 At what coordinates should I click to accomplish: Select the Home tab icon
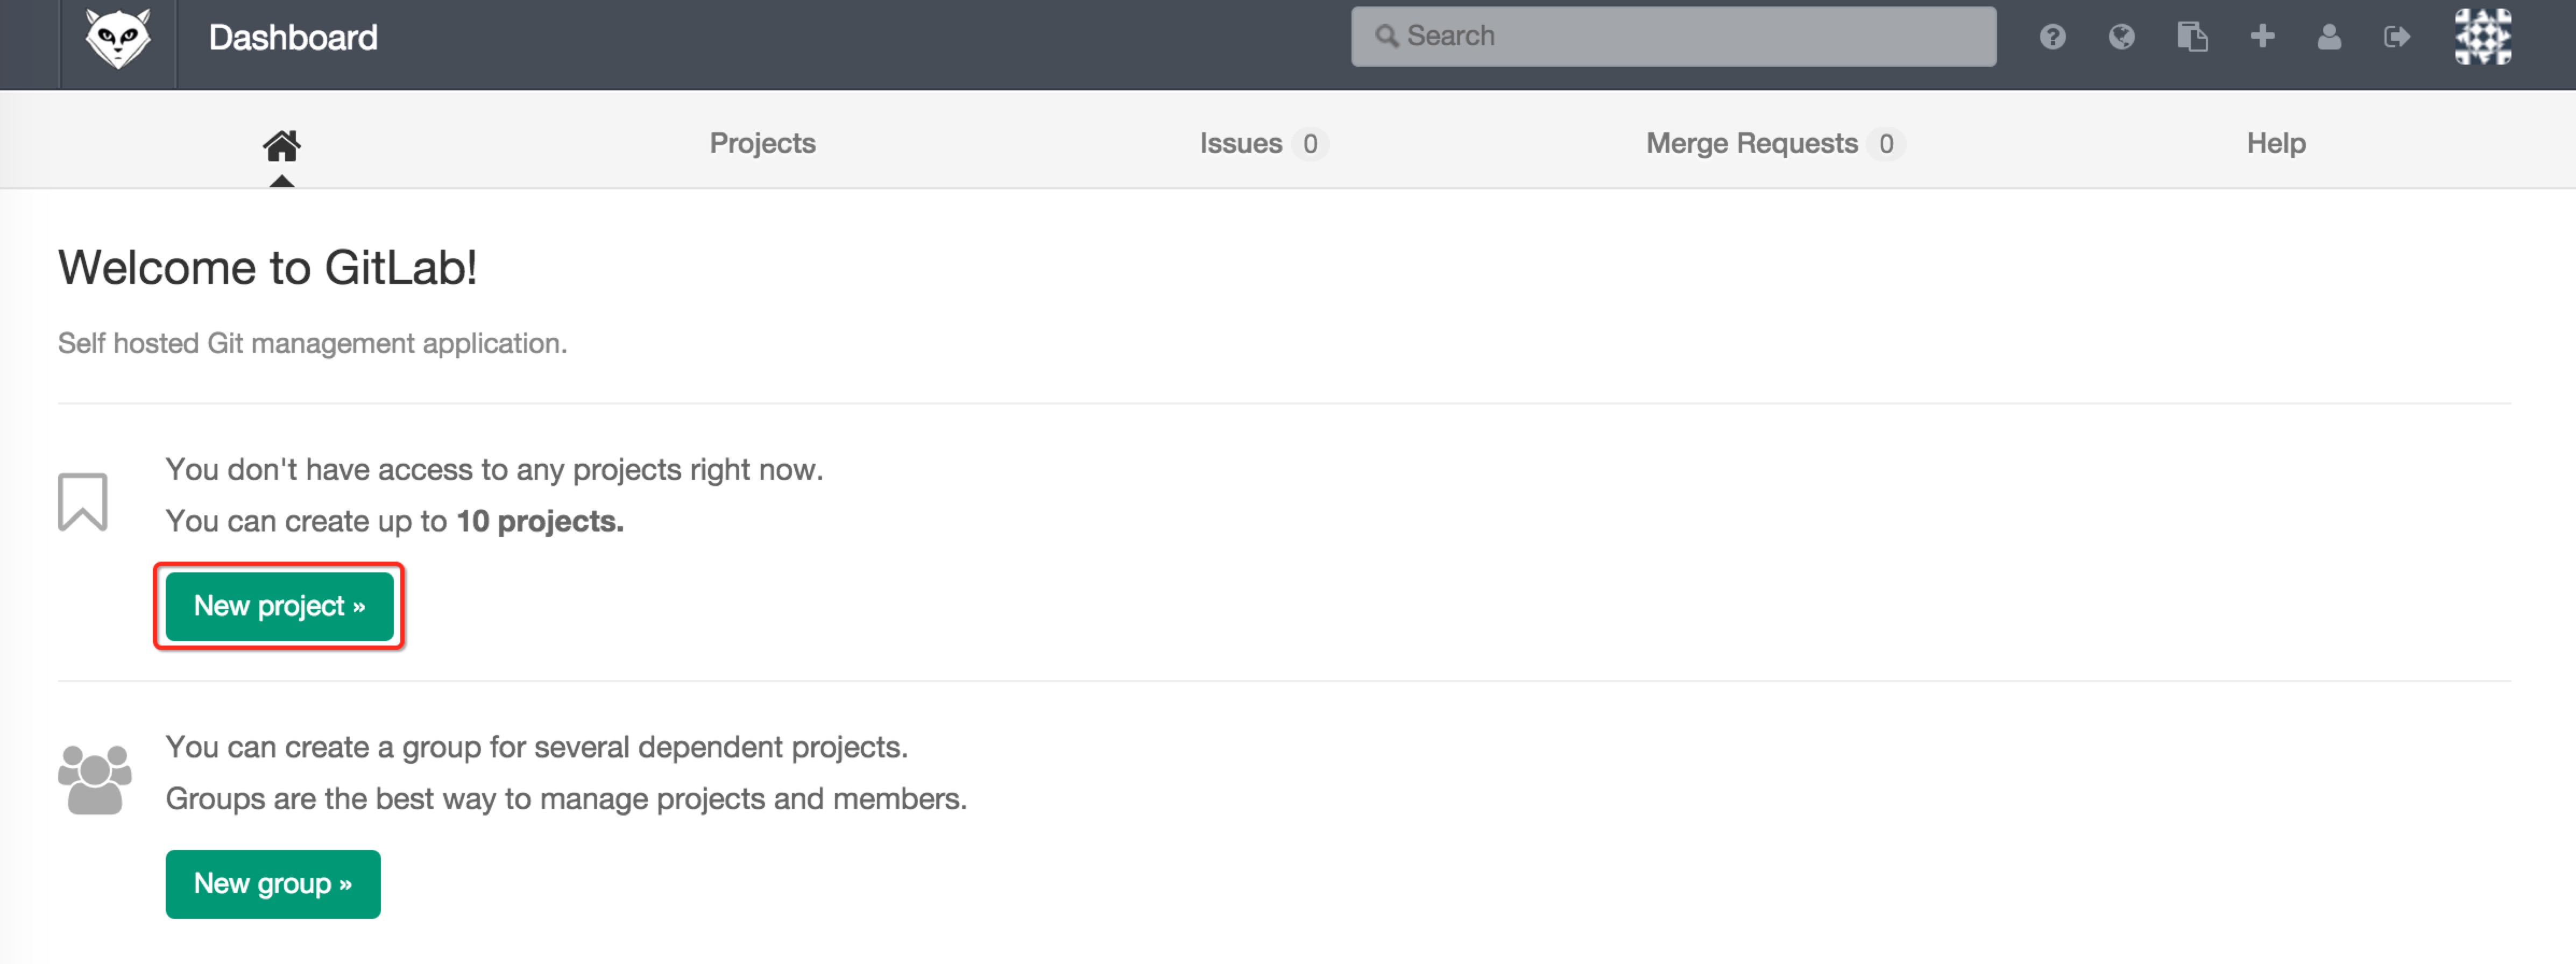point(282,146)
